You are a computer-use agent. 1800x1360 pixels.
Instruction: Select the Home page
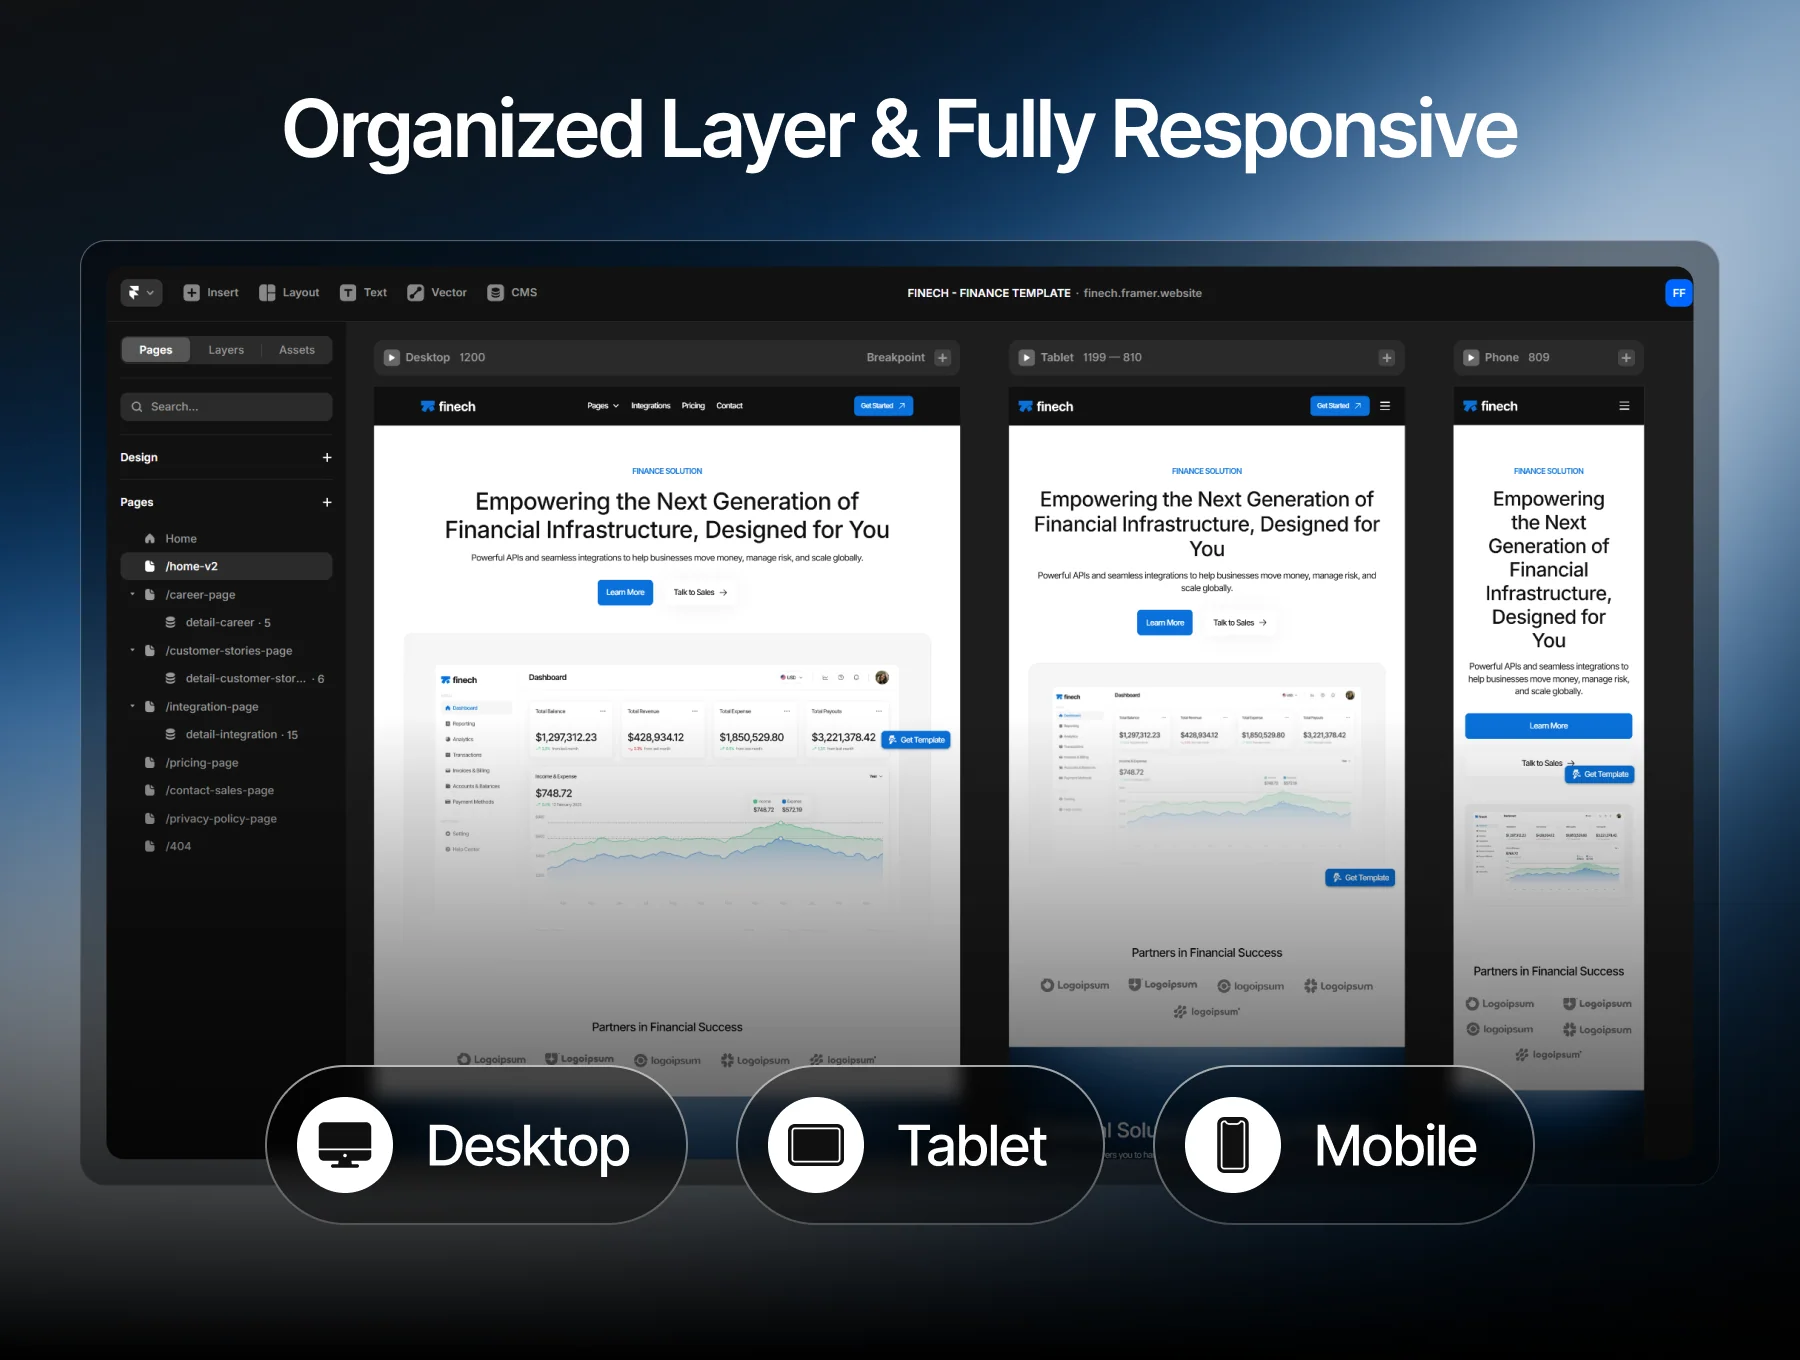point(226,538)
